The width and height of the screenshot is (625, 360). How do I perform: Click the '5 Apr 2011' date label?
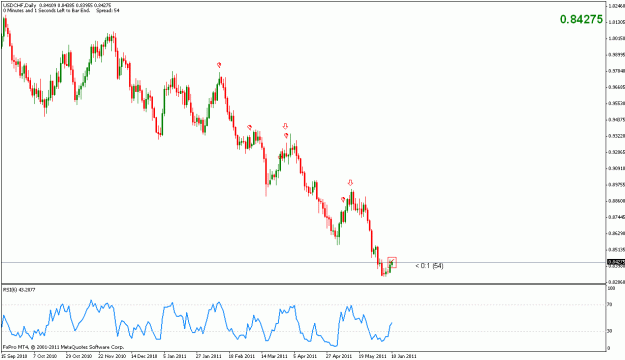coord(305,356)
